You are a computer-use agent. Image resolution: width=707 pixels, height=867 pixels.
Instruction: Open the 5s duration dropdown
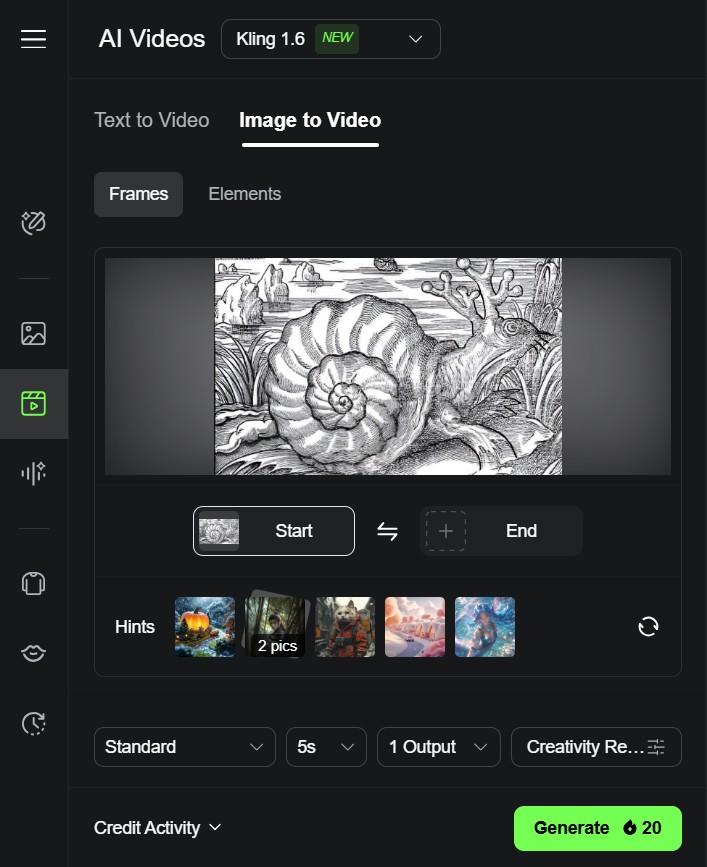click(326, 747)
